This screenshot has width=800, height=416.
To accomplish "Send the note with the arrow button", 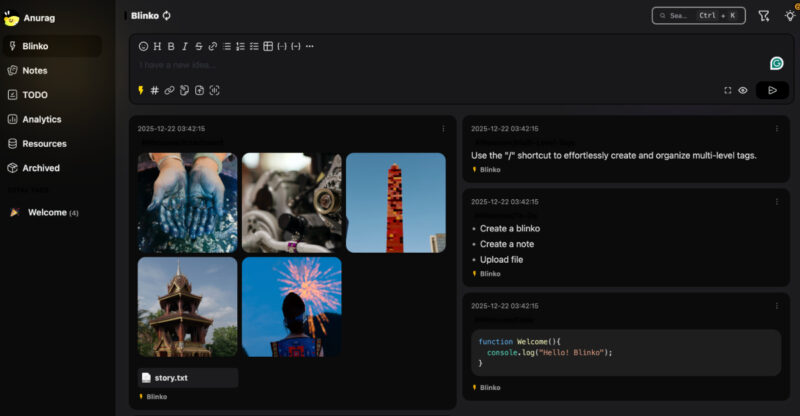I will coord(772,90).
